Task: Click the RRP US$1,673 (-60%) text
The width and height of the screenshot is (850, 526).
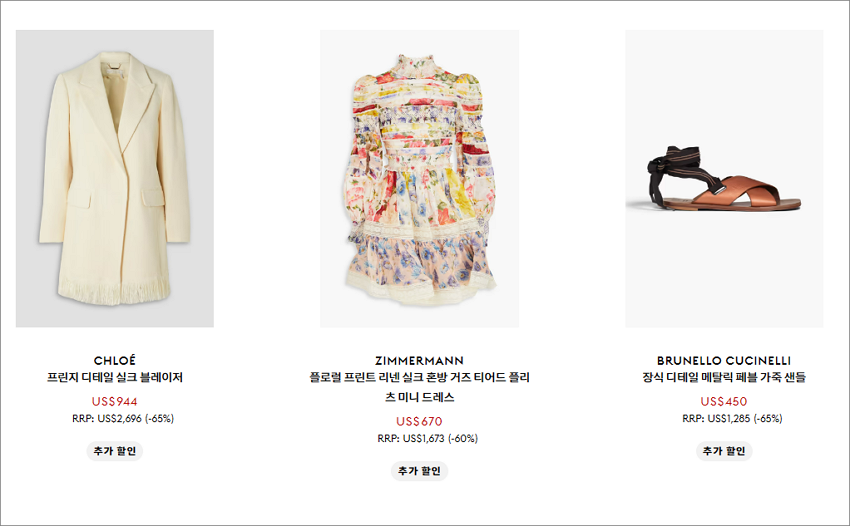Action: tap(428, 439)
